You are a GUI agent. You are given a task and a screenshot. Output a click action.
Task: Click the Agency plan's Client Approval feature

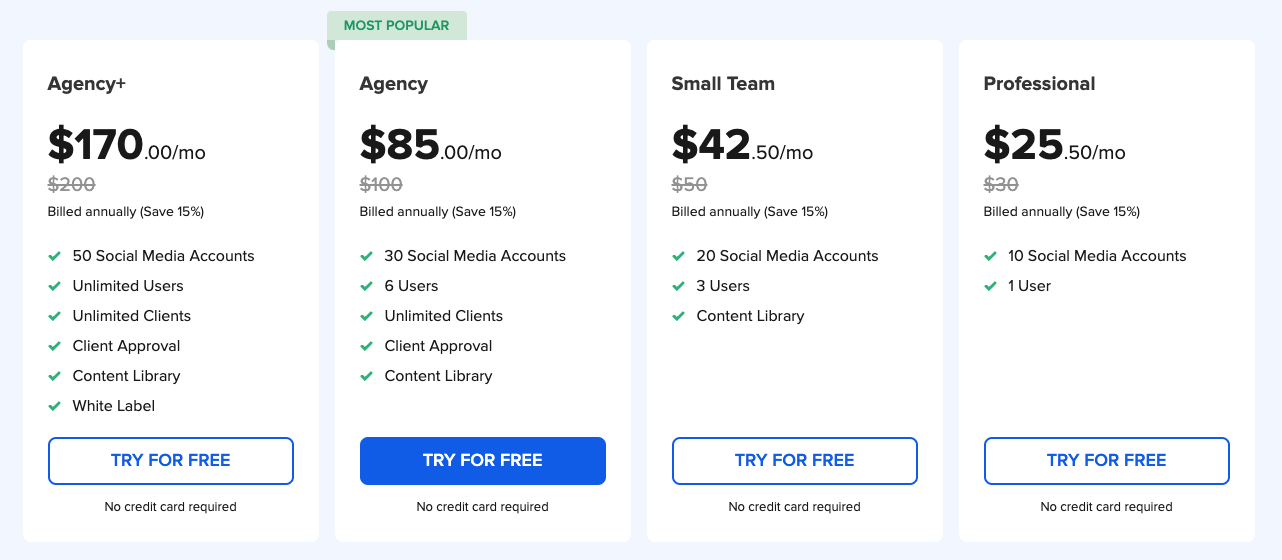(438, 346)
